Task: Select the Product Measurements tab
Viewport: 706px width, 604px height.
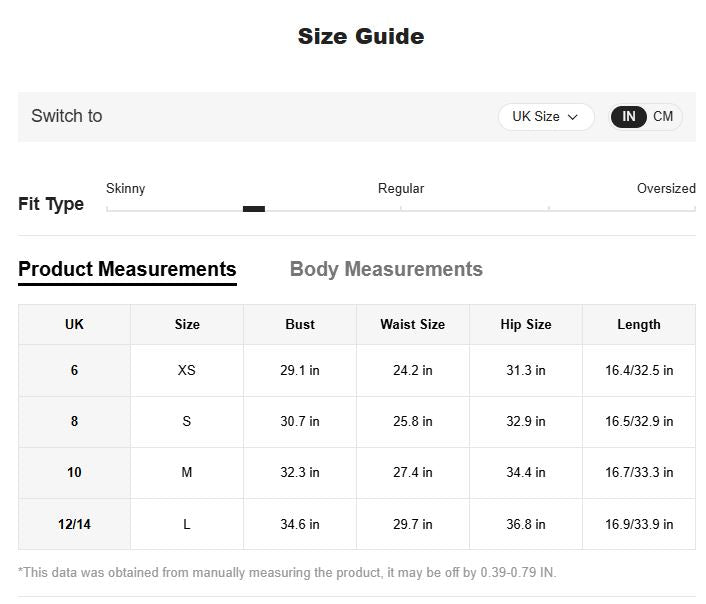Action: click(127, 269)
